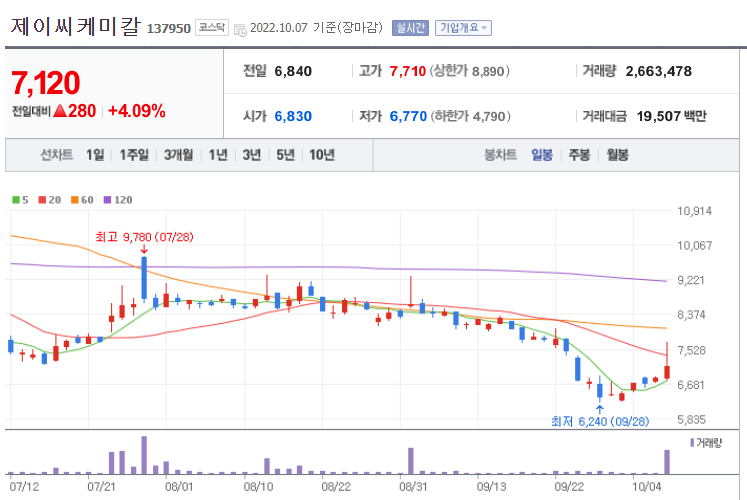The height and width of the screenshot is (500, 747).
Task: Click the green 5-day moving average legend swatch
Action: coord(16,200)
